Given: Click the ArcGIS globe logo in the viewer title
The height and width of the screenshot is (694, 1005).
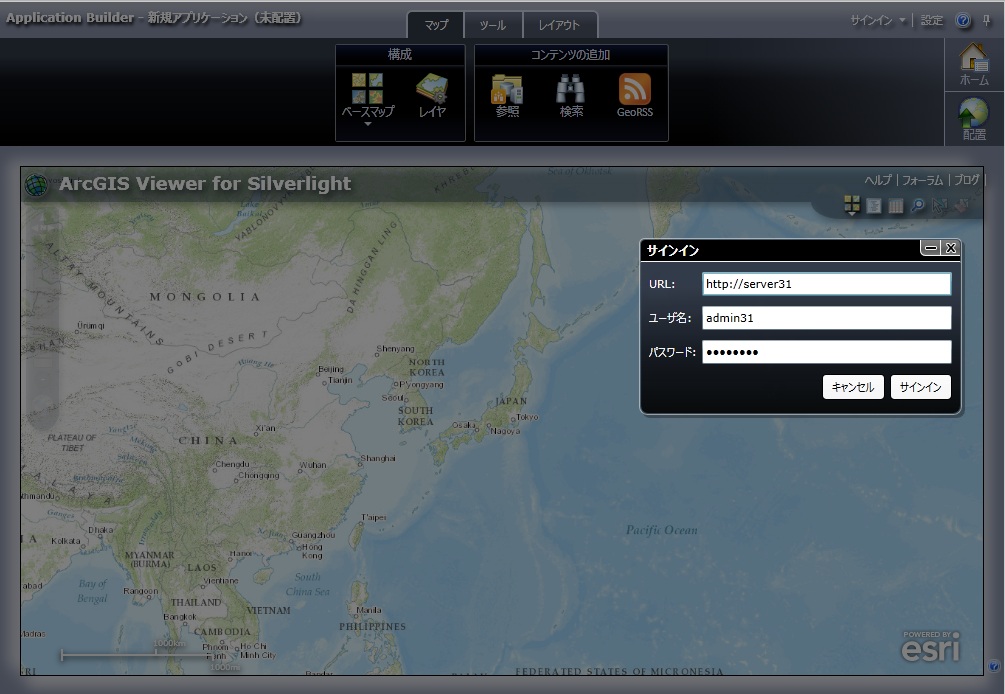Looking at the screenshot, I should pyautogui.click(x=36, y=185).
